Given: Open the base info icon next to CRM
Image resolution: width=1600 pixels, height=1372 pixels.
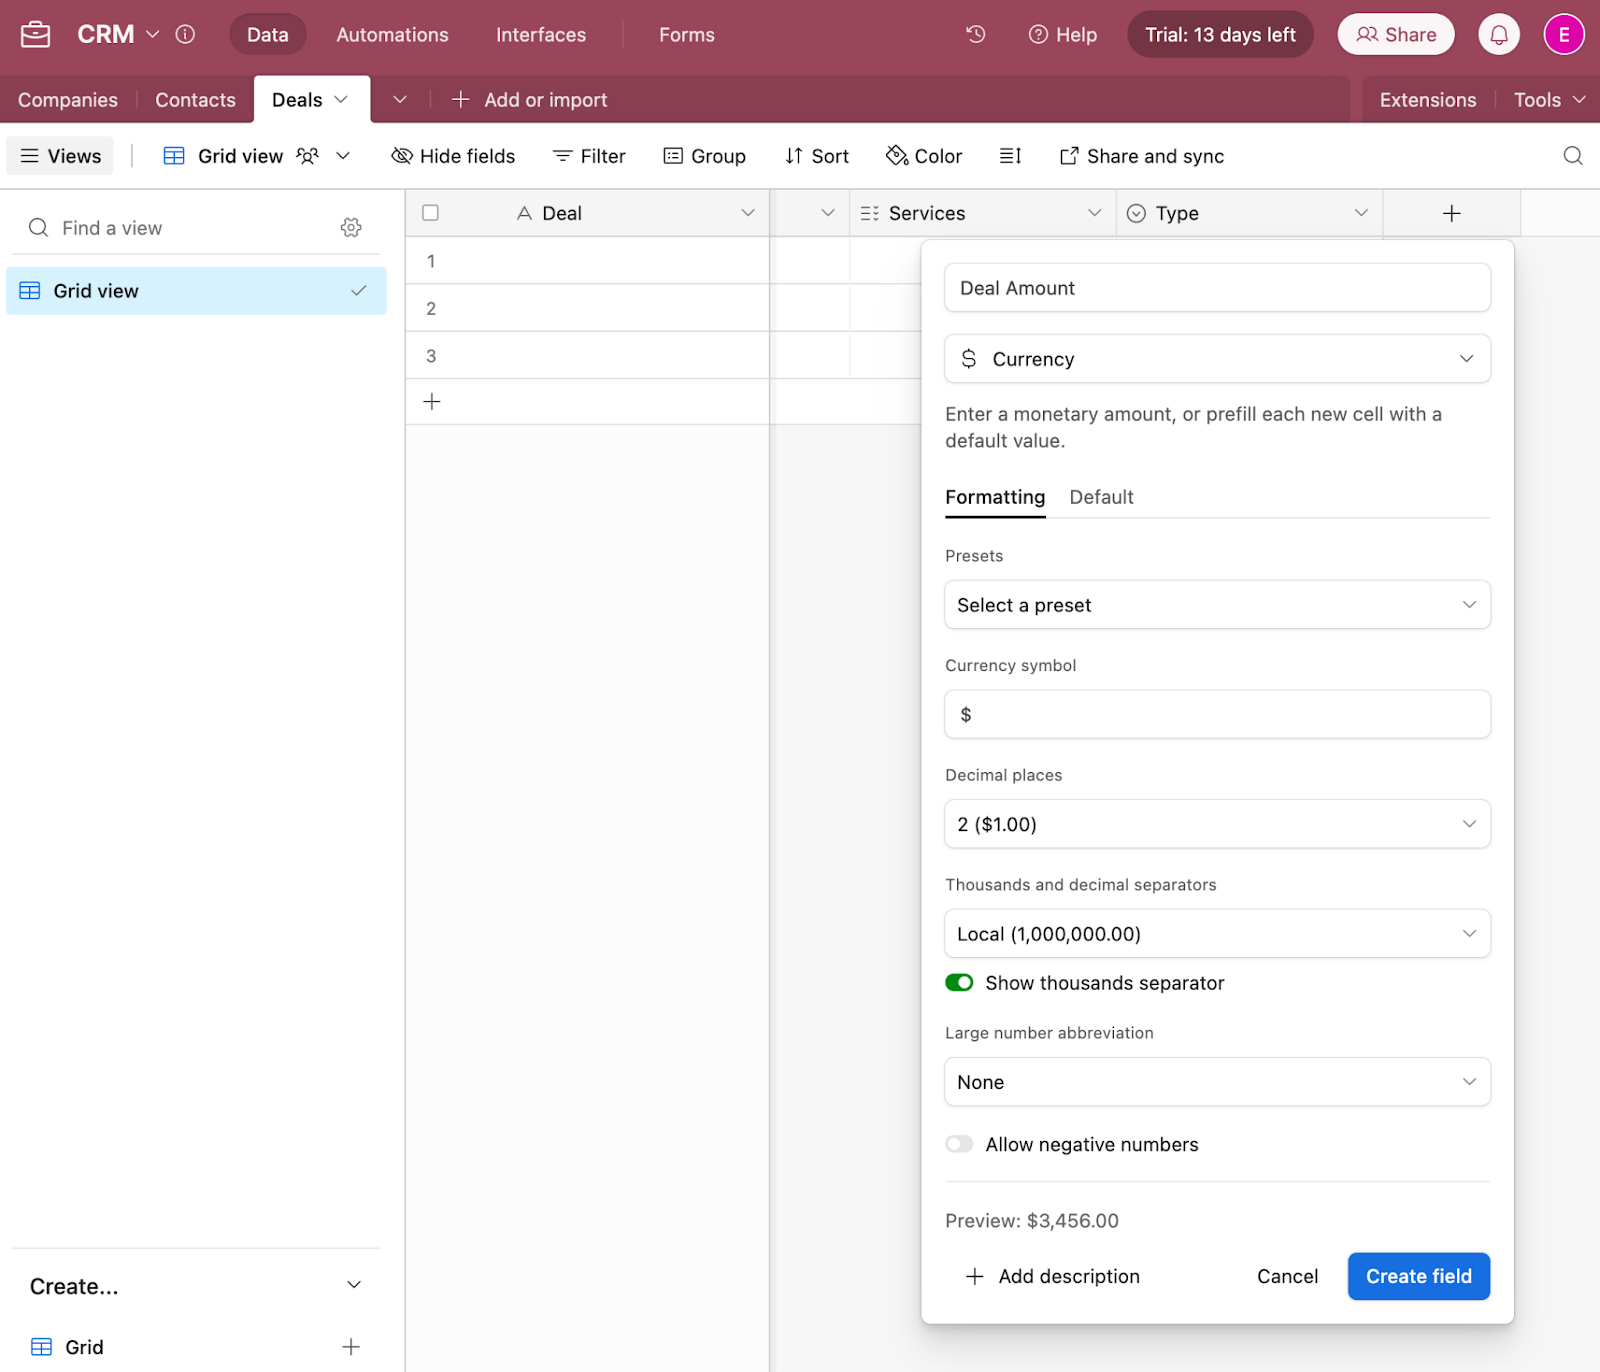Looking at the screenshot, I should coord(185,34).
